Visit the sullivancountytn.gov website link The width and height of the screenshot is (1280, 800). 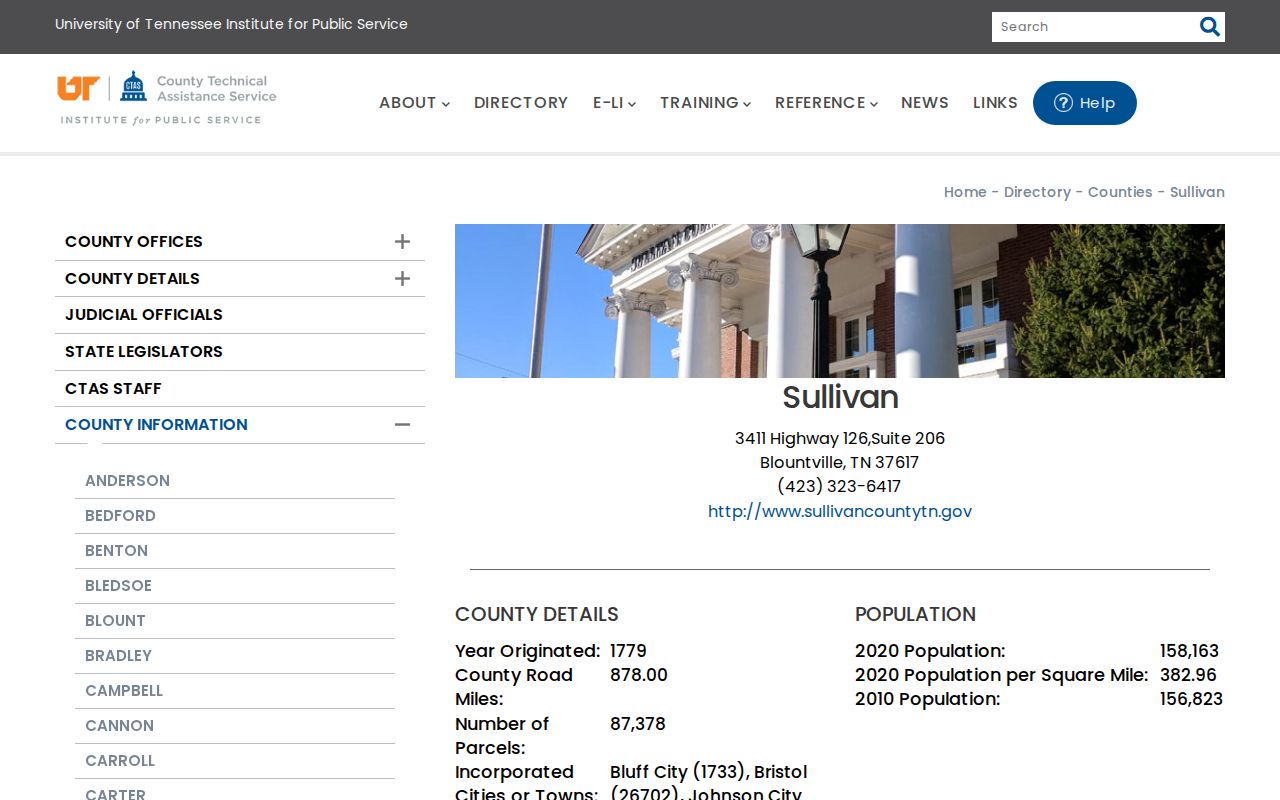(840, 511)
